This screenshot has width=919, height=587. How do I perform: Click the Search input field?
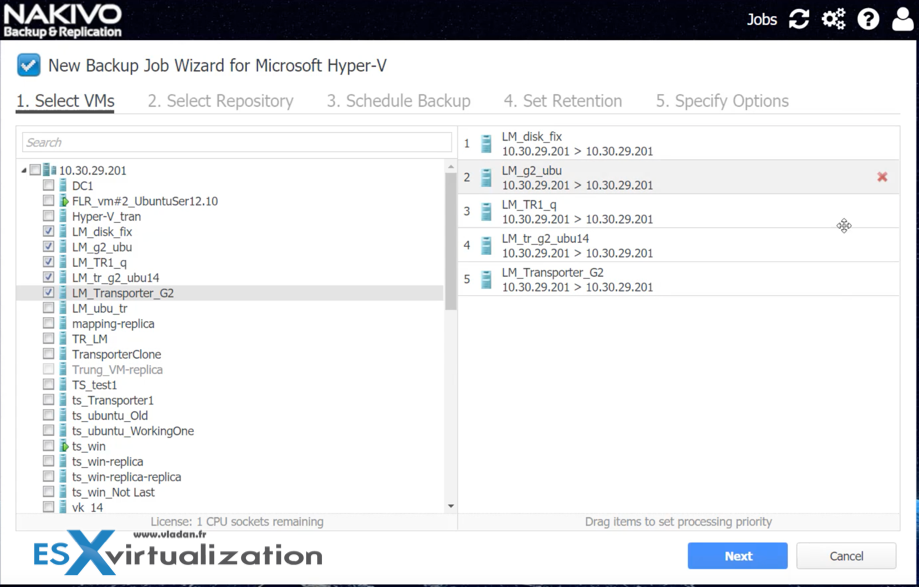click(237, 142)
